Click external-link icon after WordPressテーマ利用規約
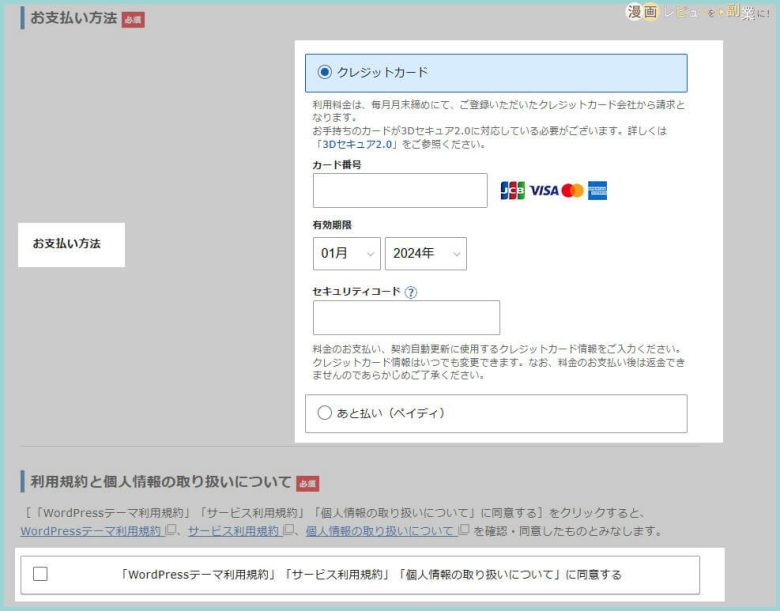The width and height of the screenshot is (780, 611). (x=170, y=531)
